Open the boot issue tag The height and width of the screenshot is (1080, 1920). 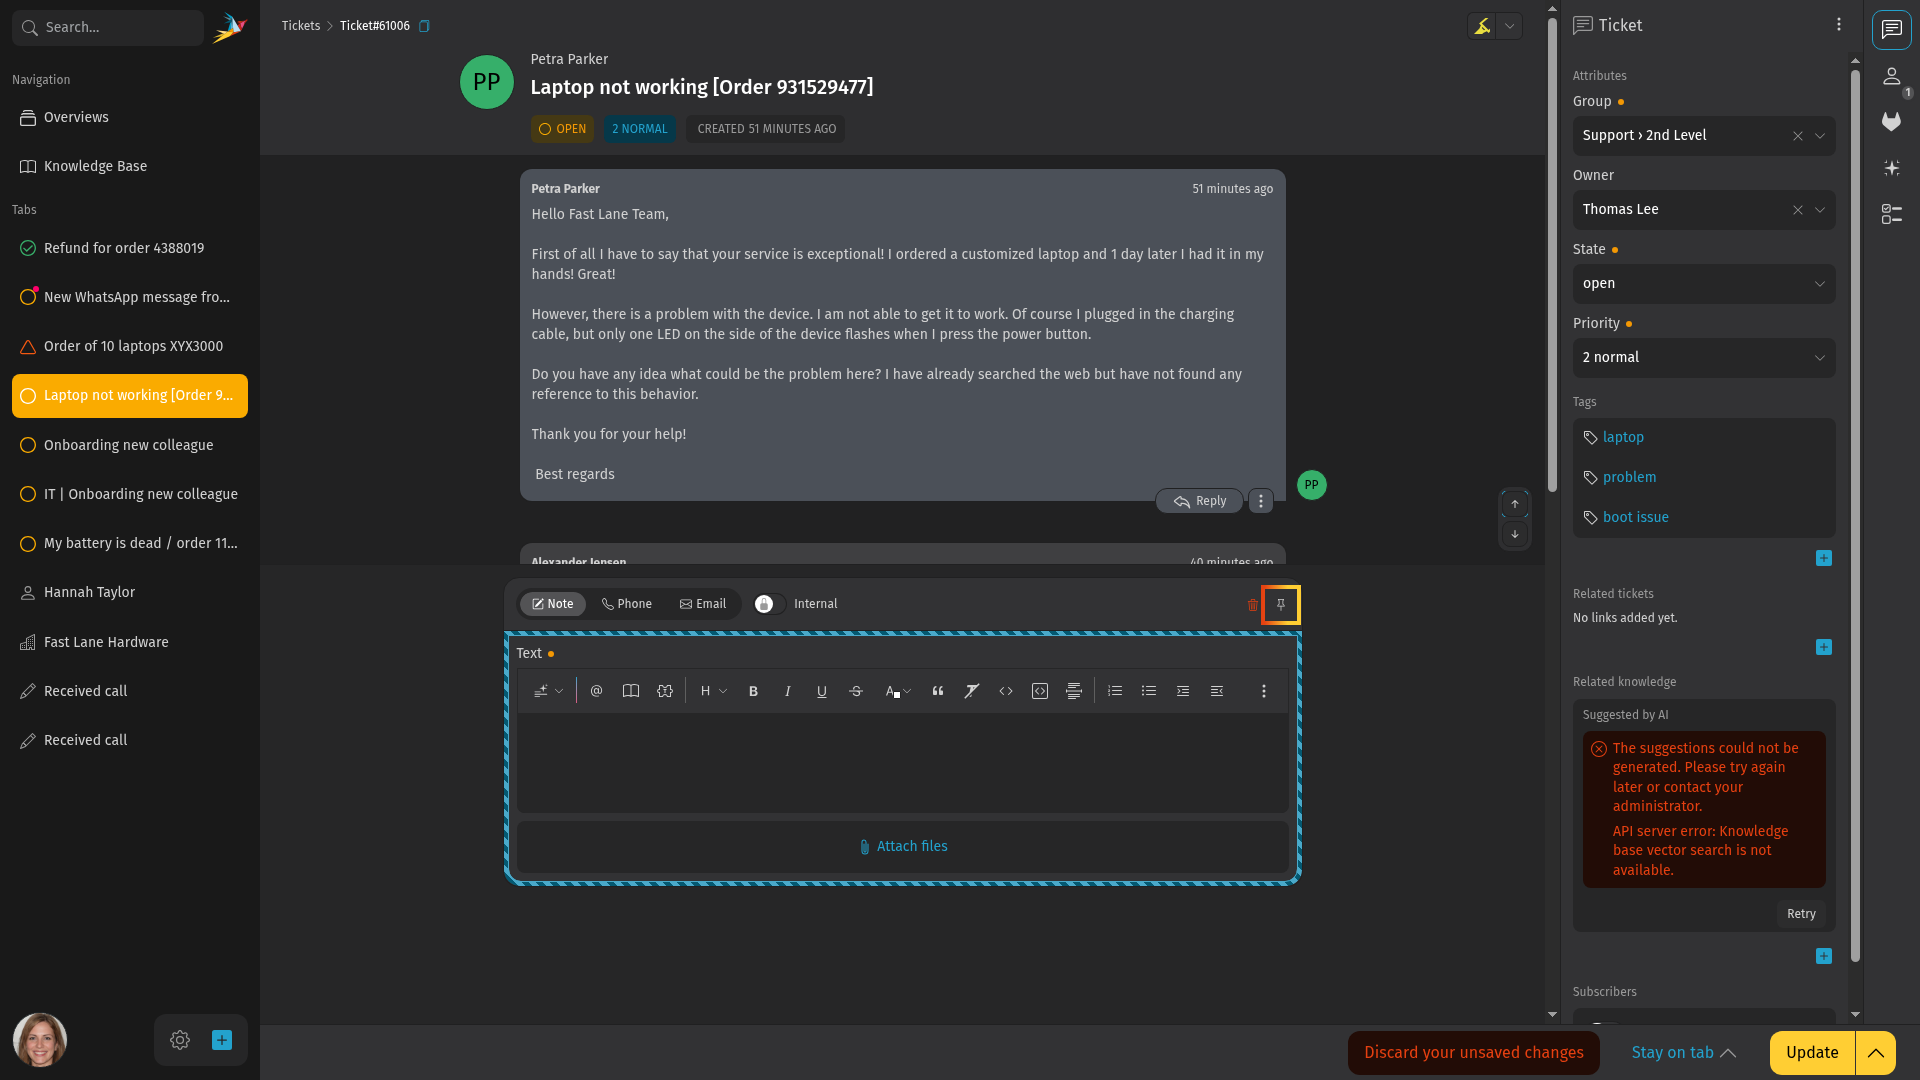coord(1636,518)
